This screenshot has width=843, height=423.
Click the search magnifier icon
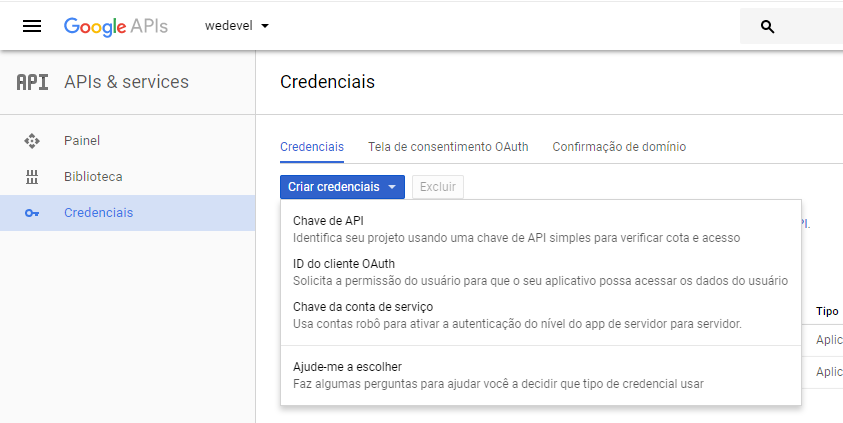(768, 27)
